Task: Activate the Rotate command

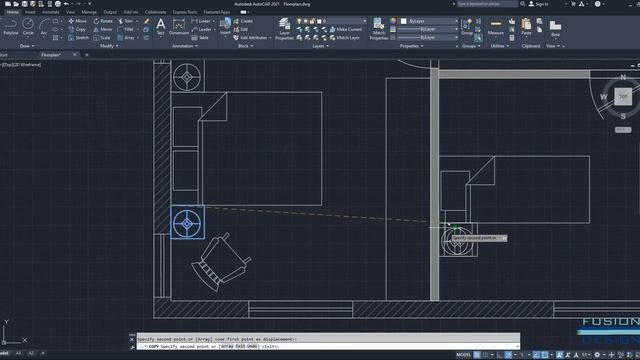Action: pyautogui.click(x=103, y=21)
